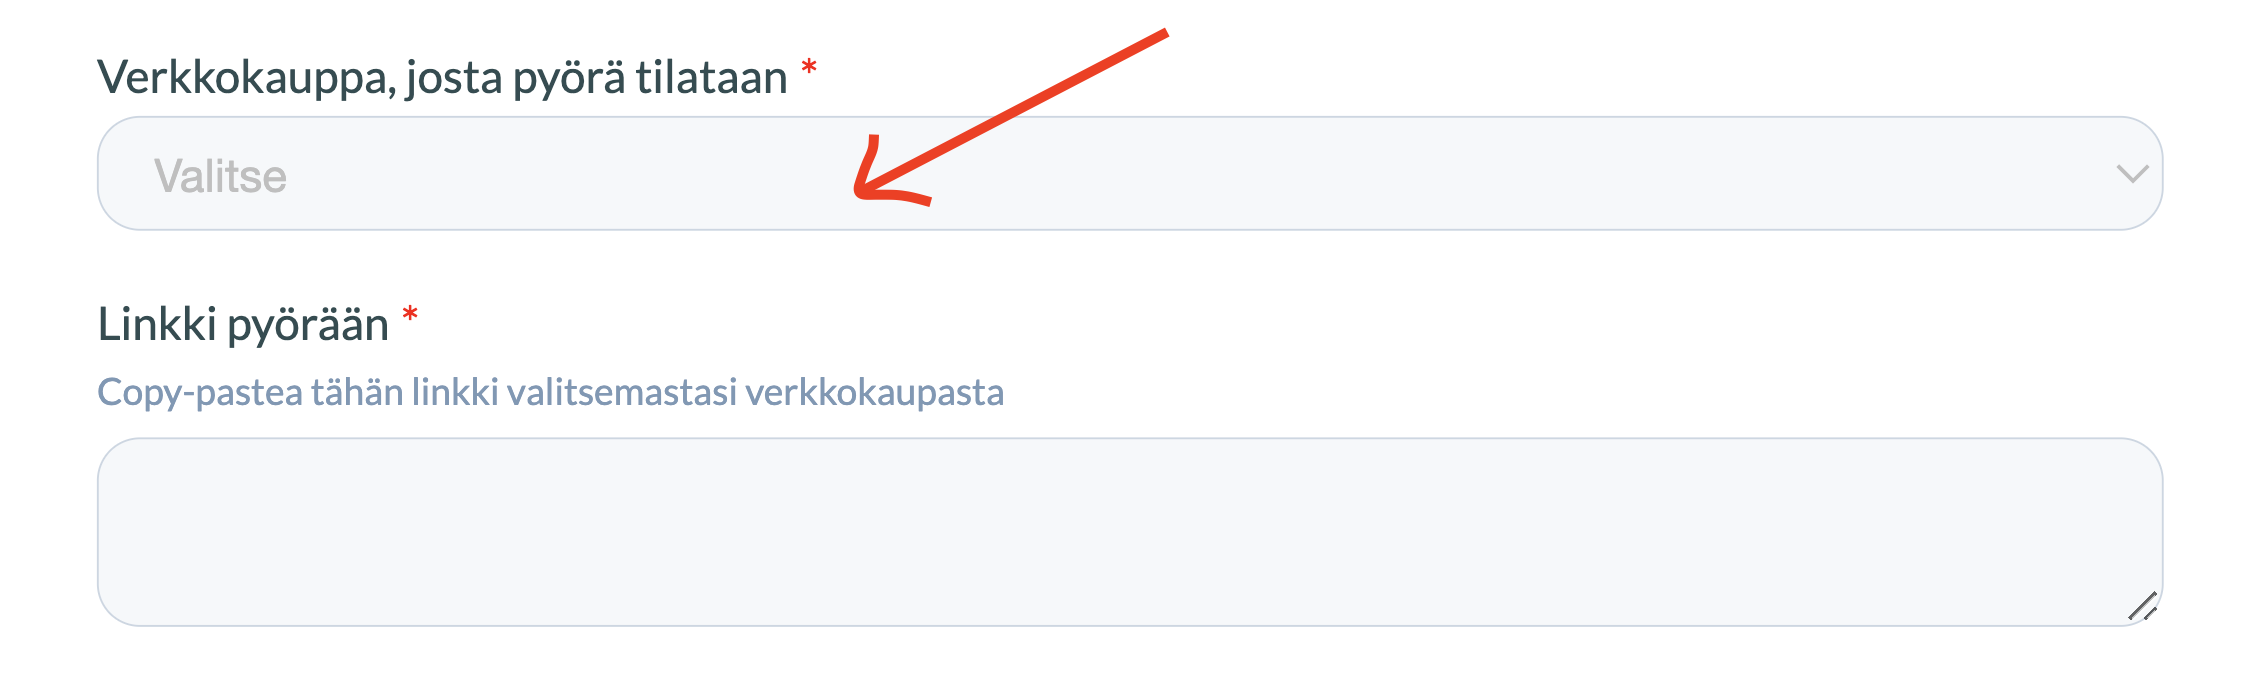The height and width of the screenshot is (690, 2264).
Task: Click the word "Verkkokauppa" in the first label
Action: [246, 77]
